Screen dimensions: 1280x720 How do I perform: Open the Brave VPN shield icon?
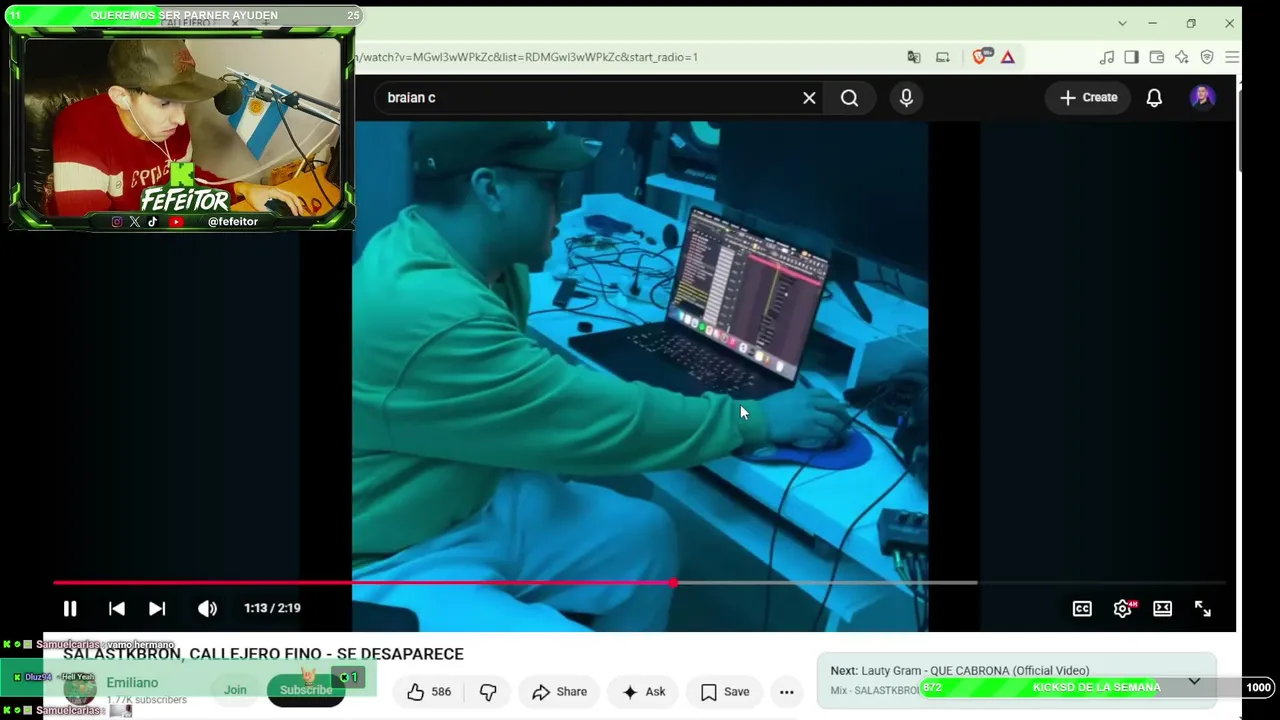1207,57
